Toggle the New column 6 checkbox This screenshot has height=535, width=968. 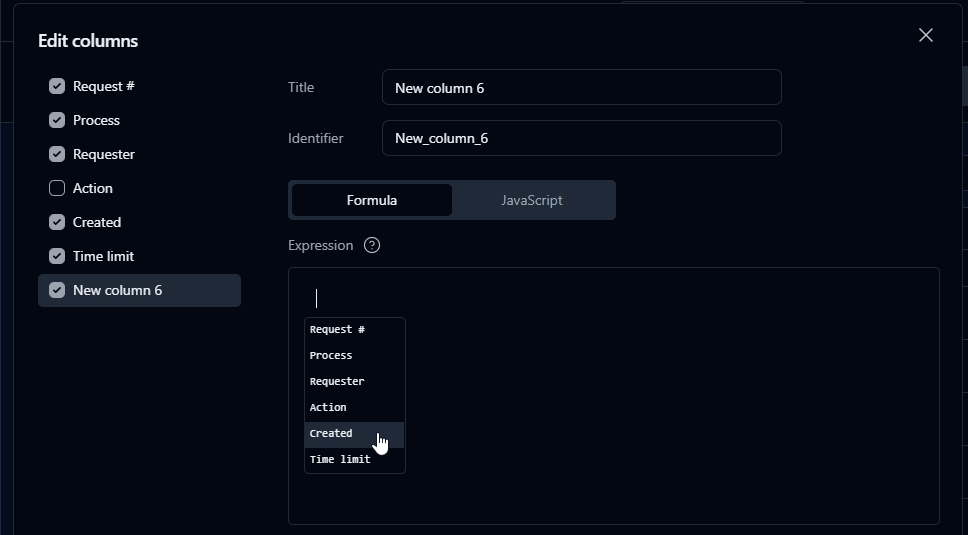(x=57, y=290)
